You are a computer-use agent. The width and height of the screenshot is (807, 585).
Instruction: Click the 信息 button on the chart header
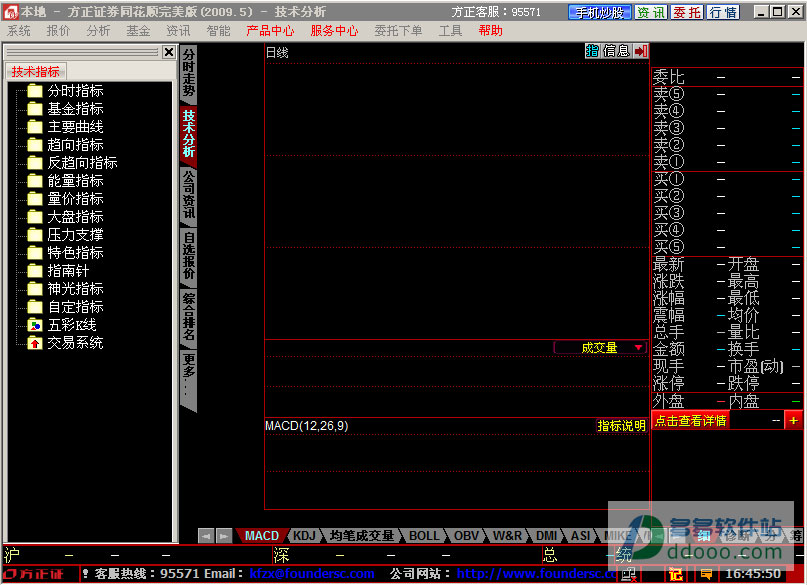[617, 51]
